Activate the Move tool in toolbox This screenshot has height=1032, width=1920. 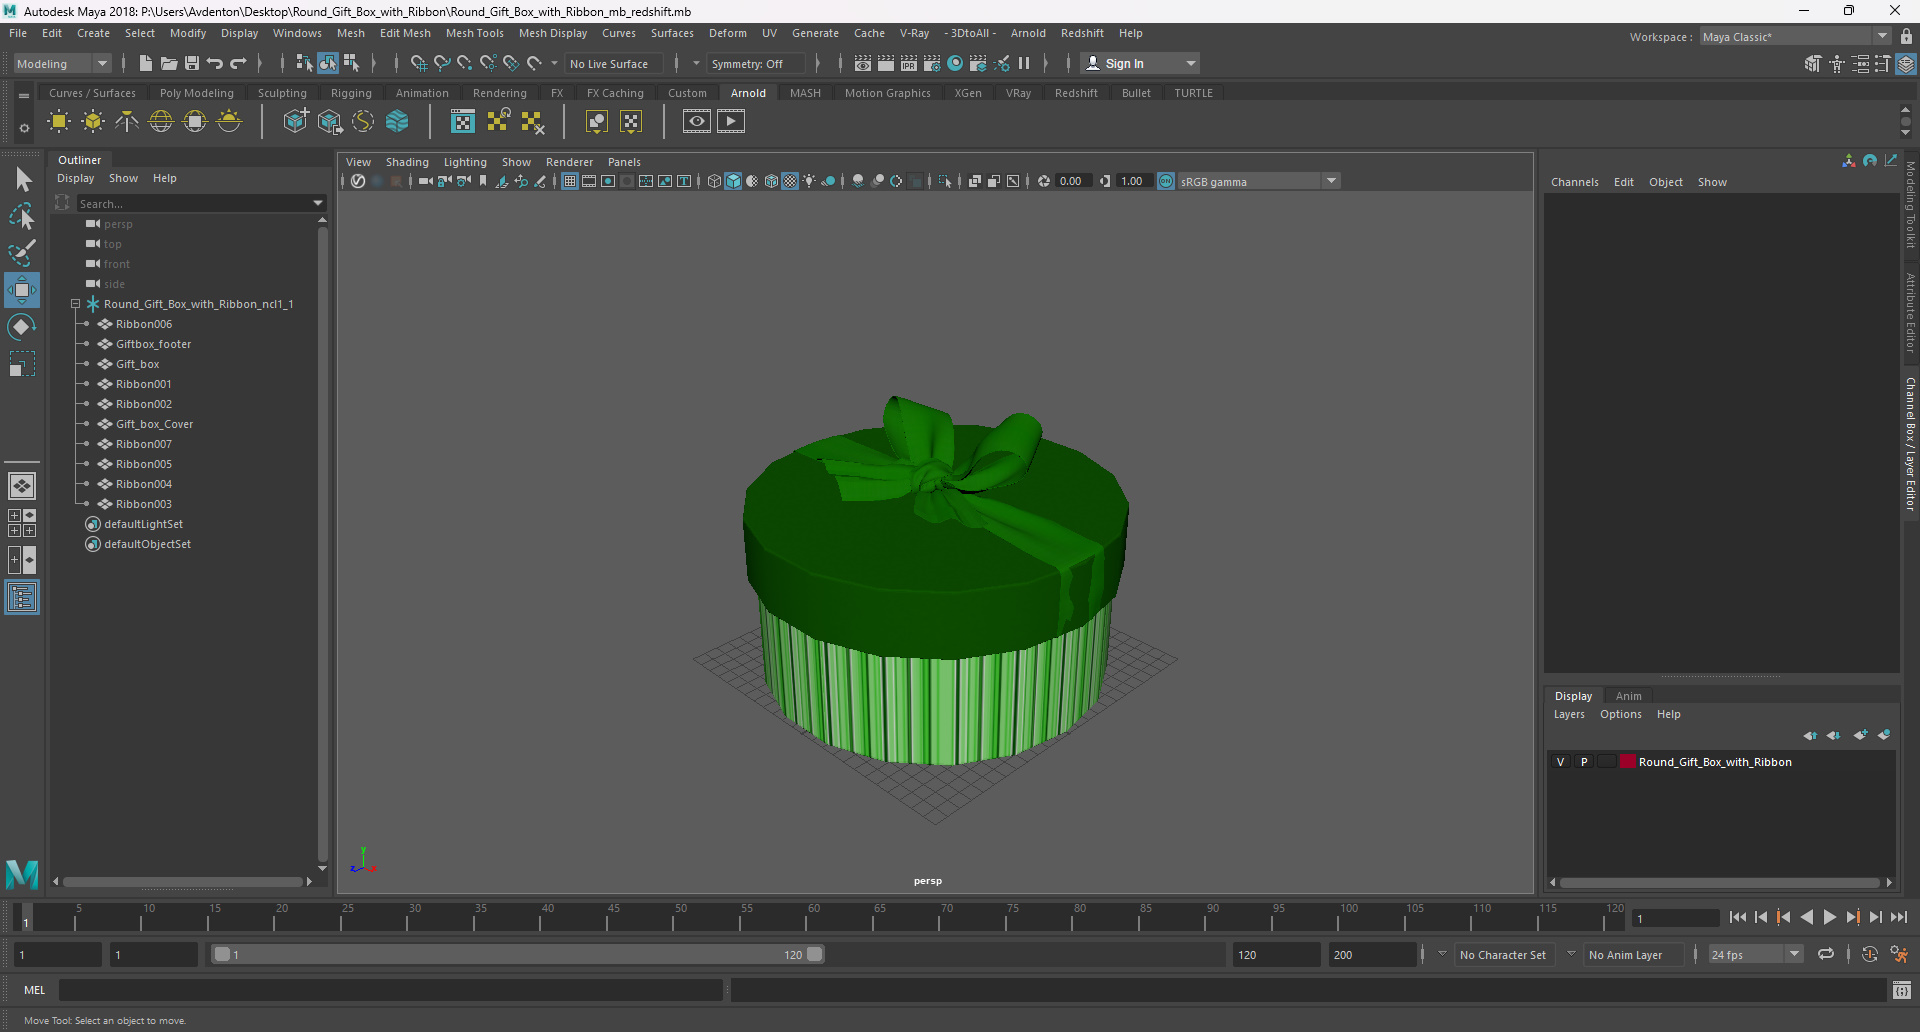[x=22, y=290]
